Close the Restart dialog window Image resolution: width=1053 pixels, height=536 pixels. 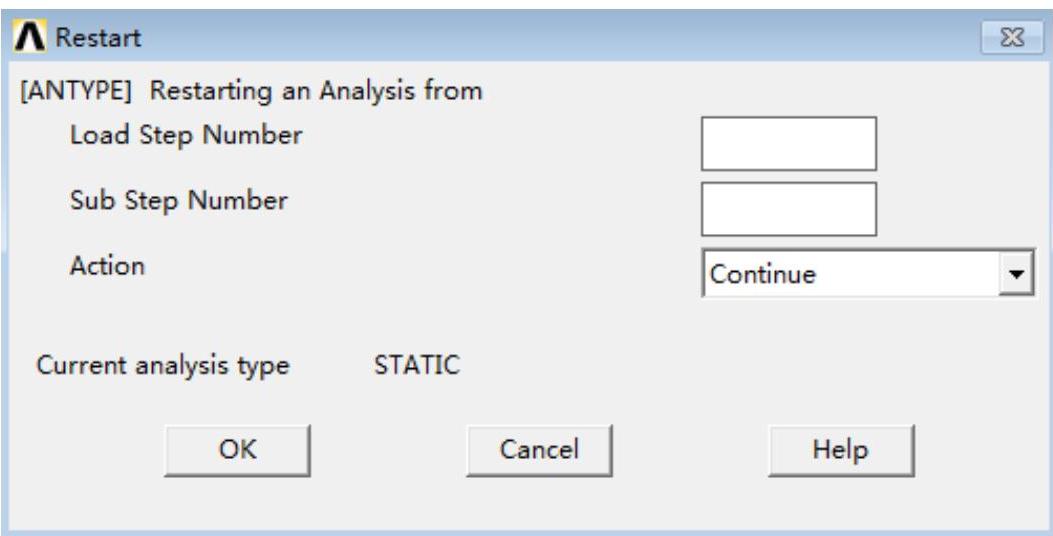[x=1012, y=39]
